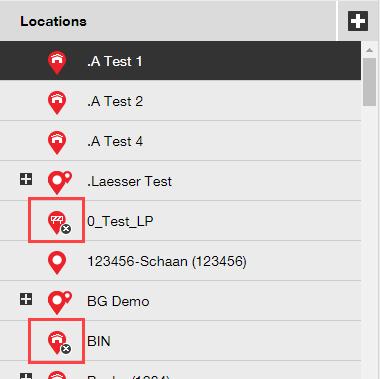Expand the partially visible bottom location group
Screen dimensions: 380x379
point(26,376)
